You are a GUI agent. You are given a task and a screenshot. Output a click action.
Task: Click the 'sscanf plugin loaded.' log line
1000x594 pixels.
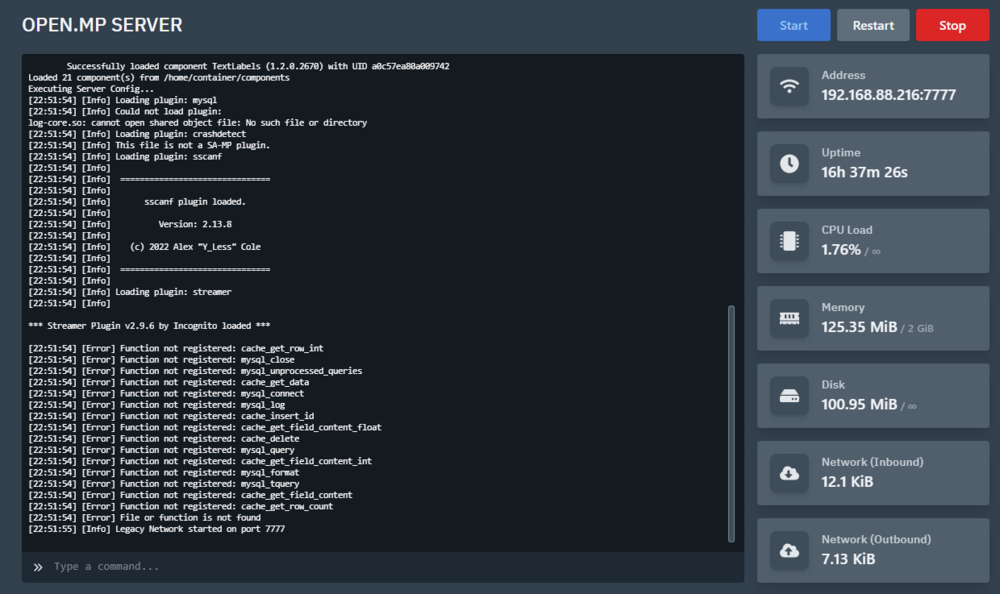click(136, 202)
